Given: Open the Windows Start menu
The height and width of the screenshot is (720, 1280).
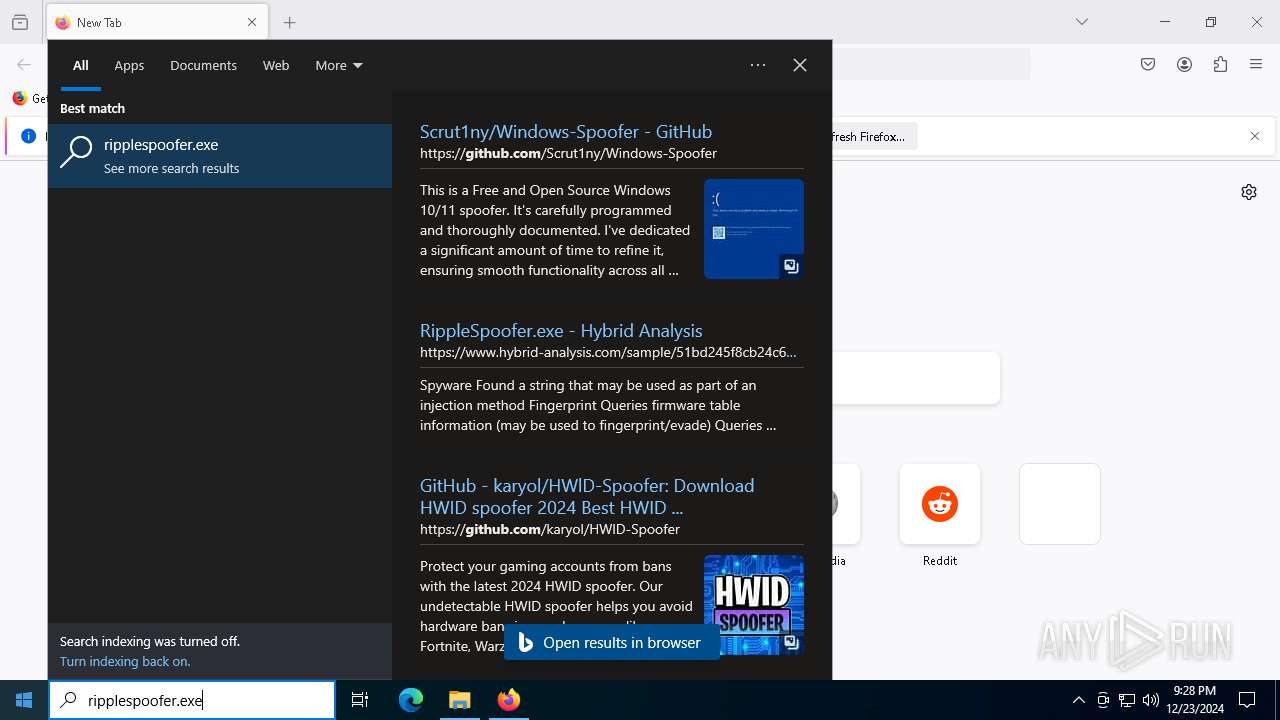Looking at the screenshot, I should pyautogui.click(x=24, y=700).
